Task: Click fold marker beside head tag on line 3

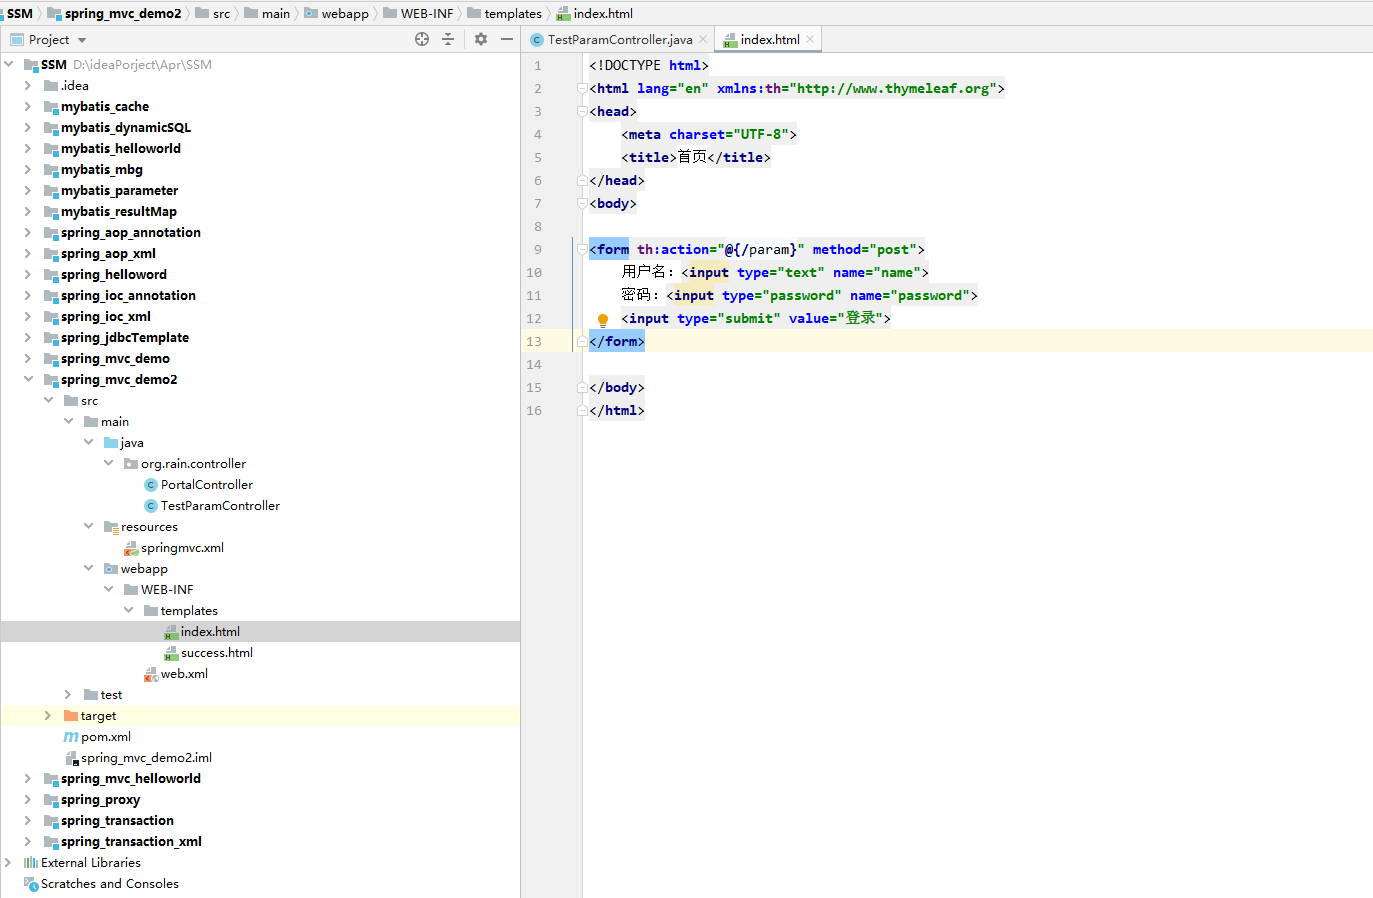Action: [x=581, y=112]
